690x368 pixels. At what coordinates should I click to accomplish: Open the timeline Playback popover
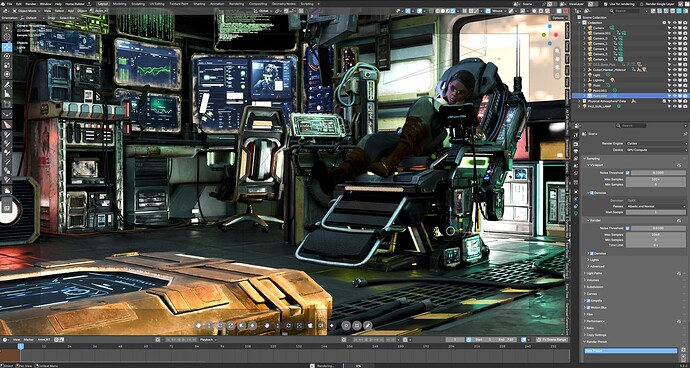(207, 340)
